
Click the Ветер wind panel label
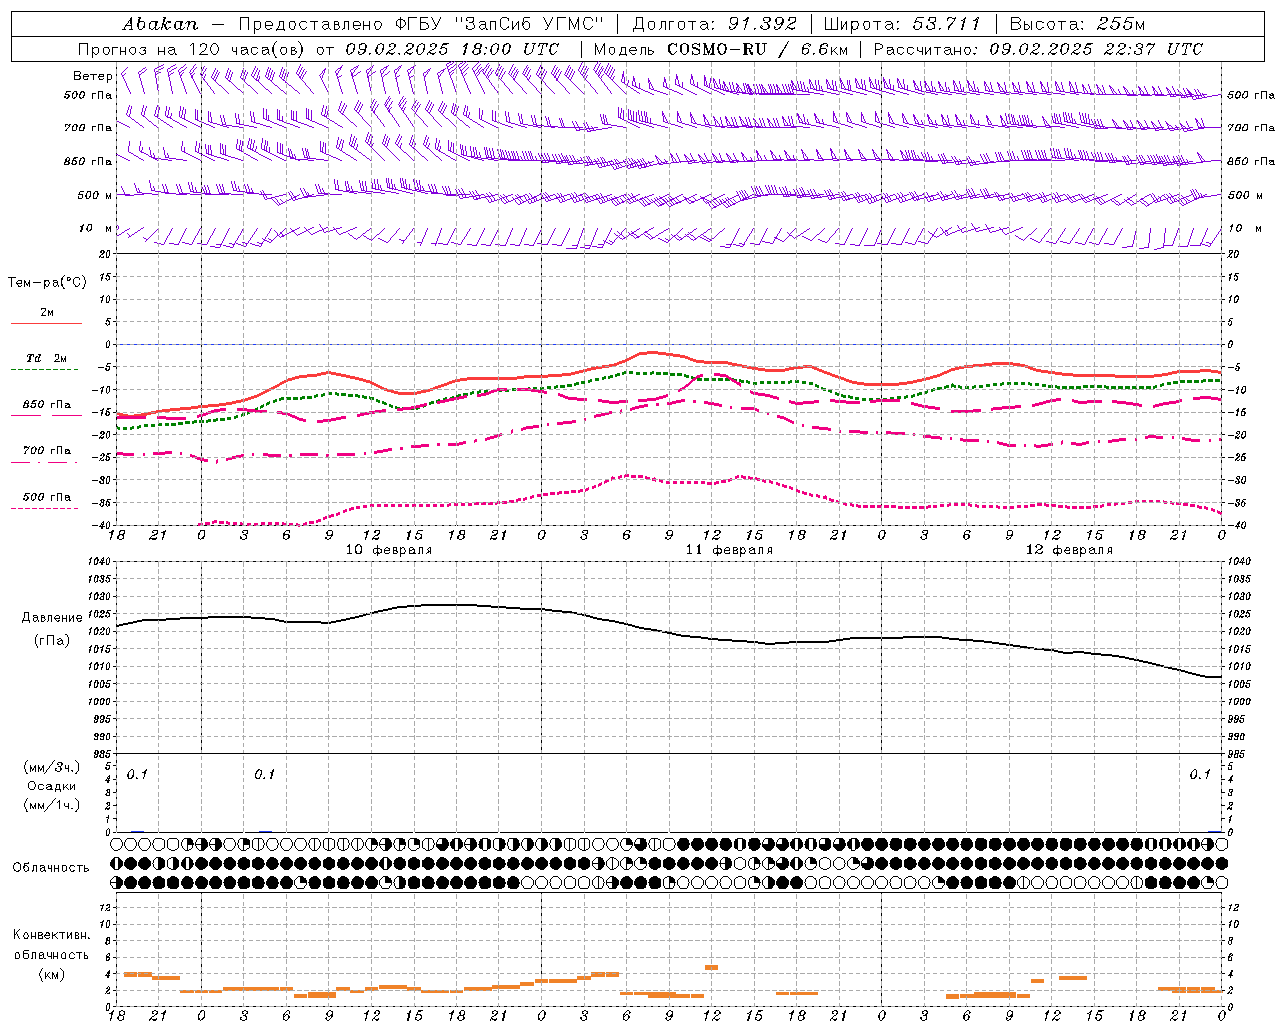coord(92,76)
